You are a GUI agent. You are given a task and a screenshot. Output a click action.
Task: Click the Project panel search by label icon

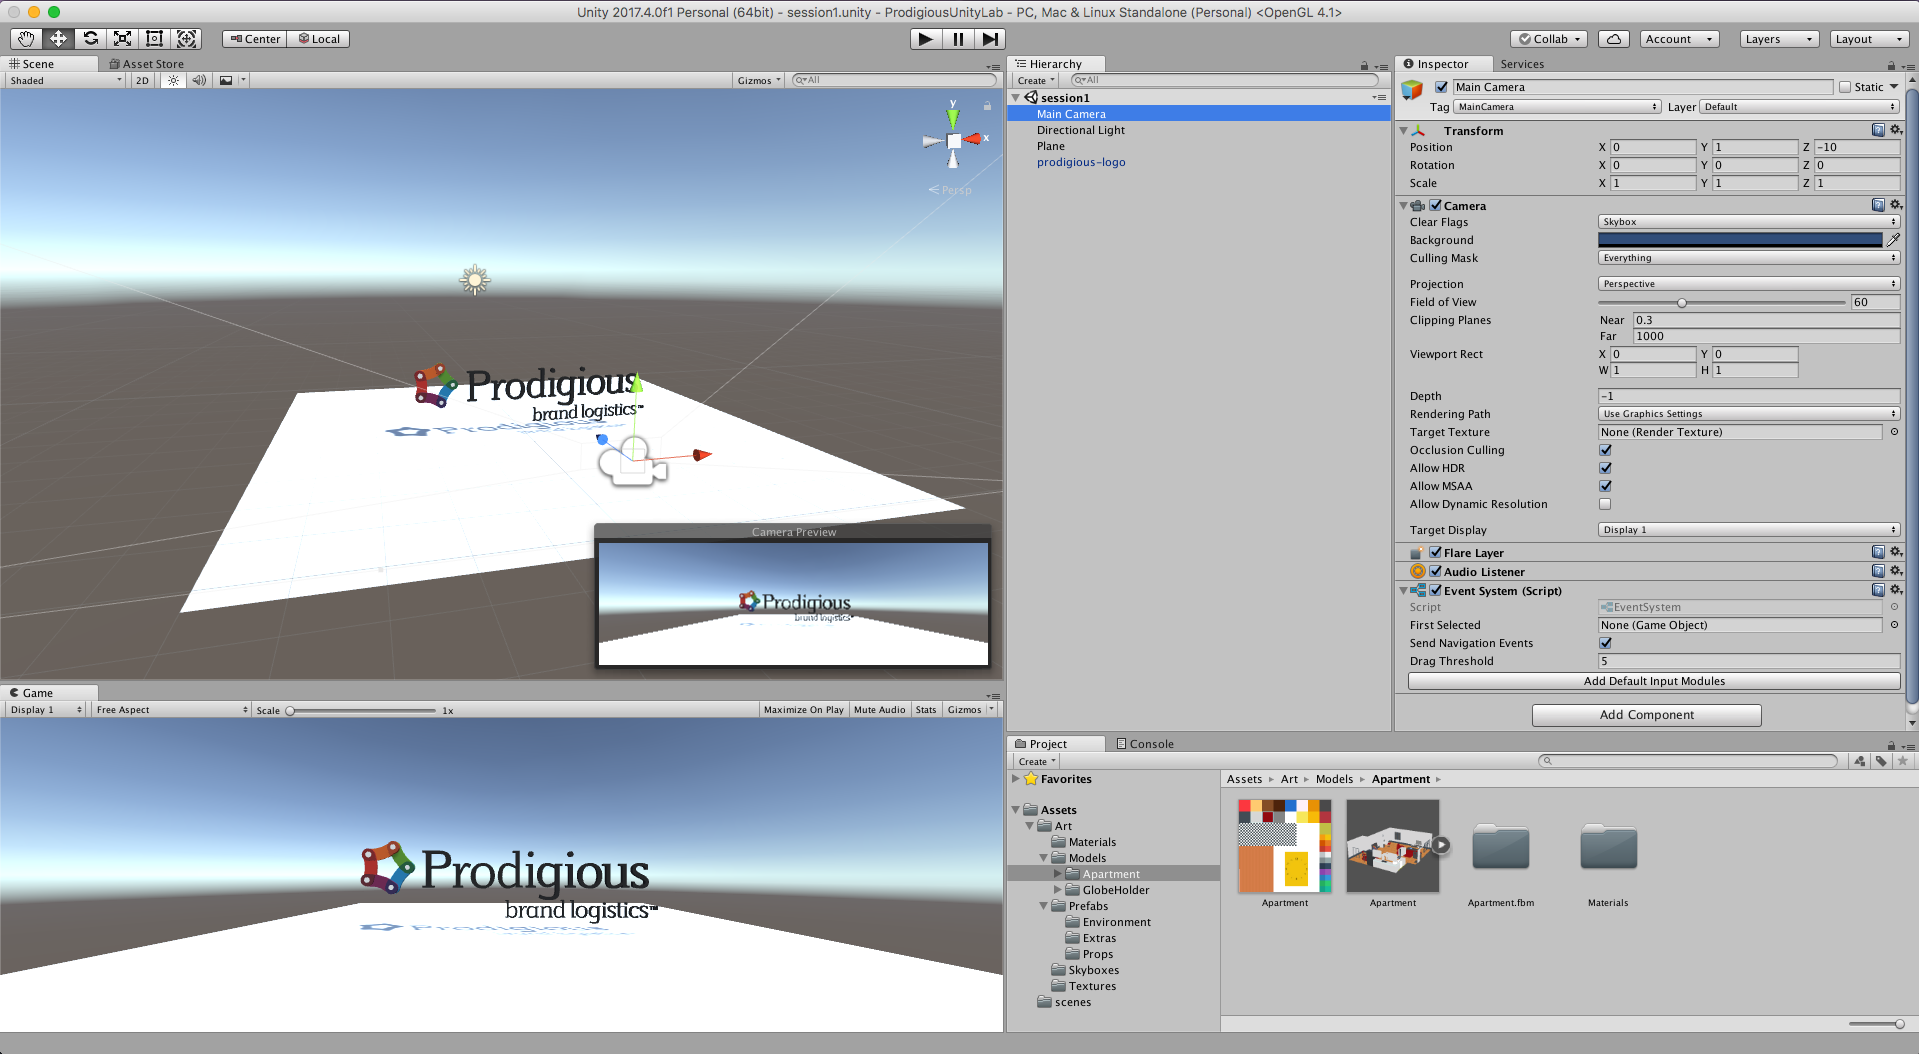click(x=1881, y=761)
